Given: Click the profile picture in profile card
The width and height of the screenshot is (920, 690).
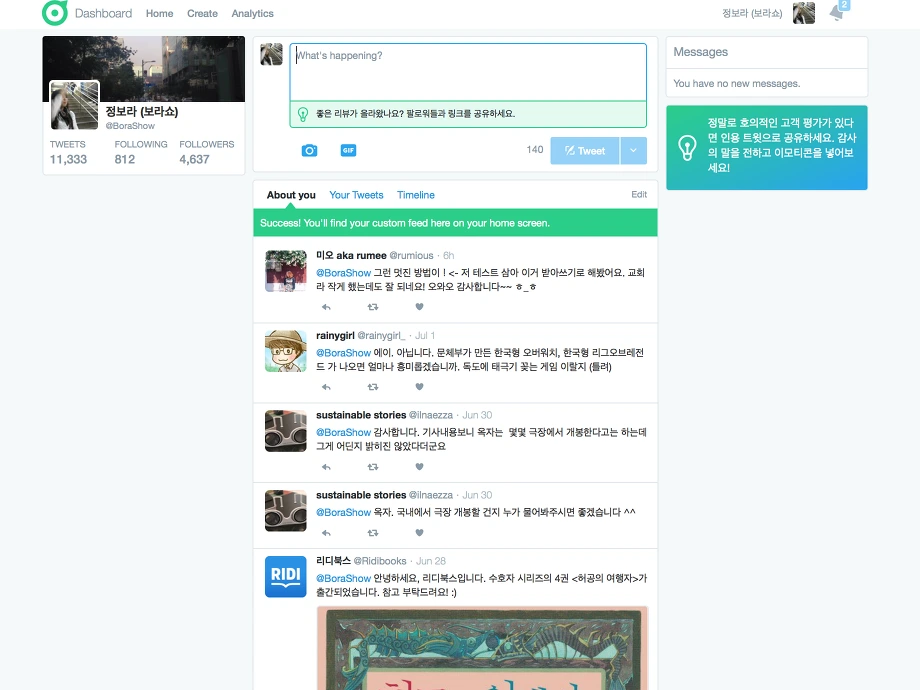Looking at the screenshot, I should [75, 106].
